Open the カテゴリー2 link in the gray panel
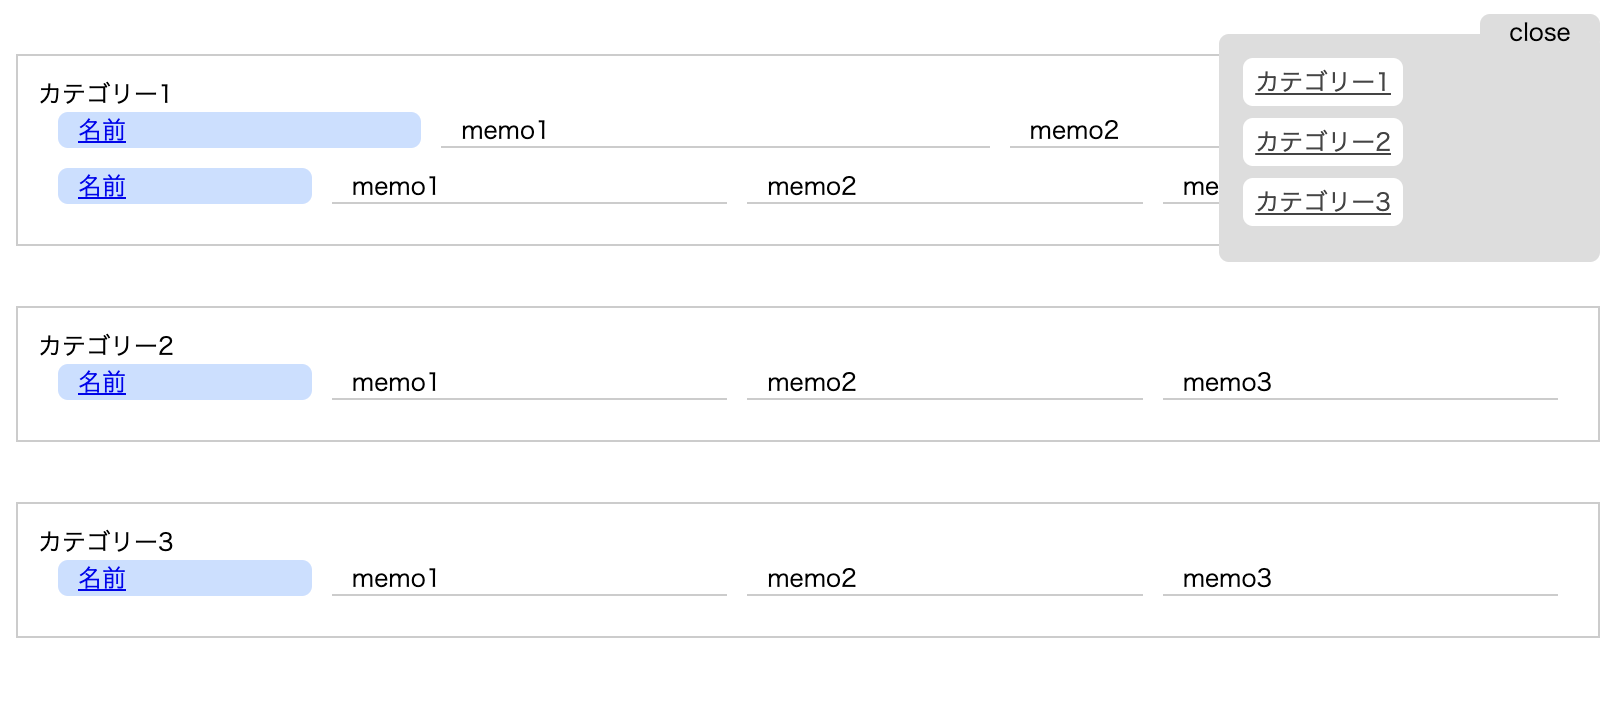Screen dimensions: 1624x710 [x=1322, y=142]
